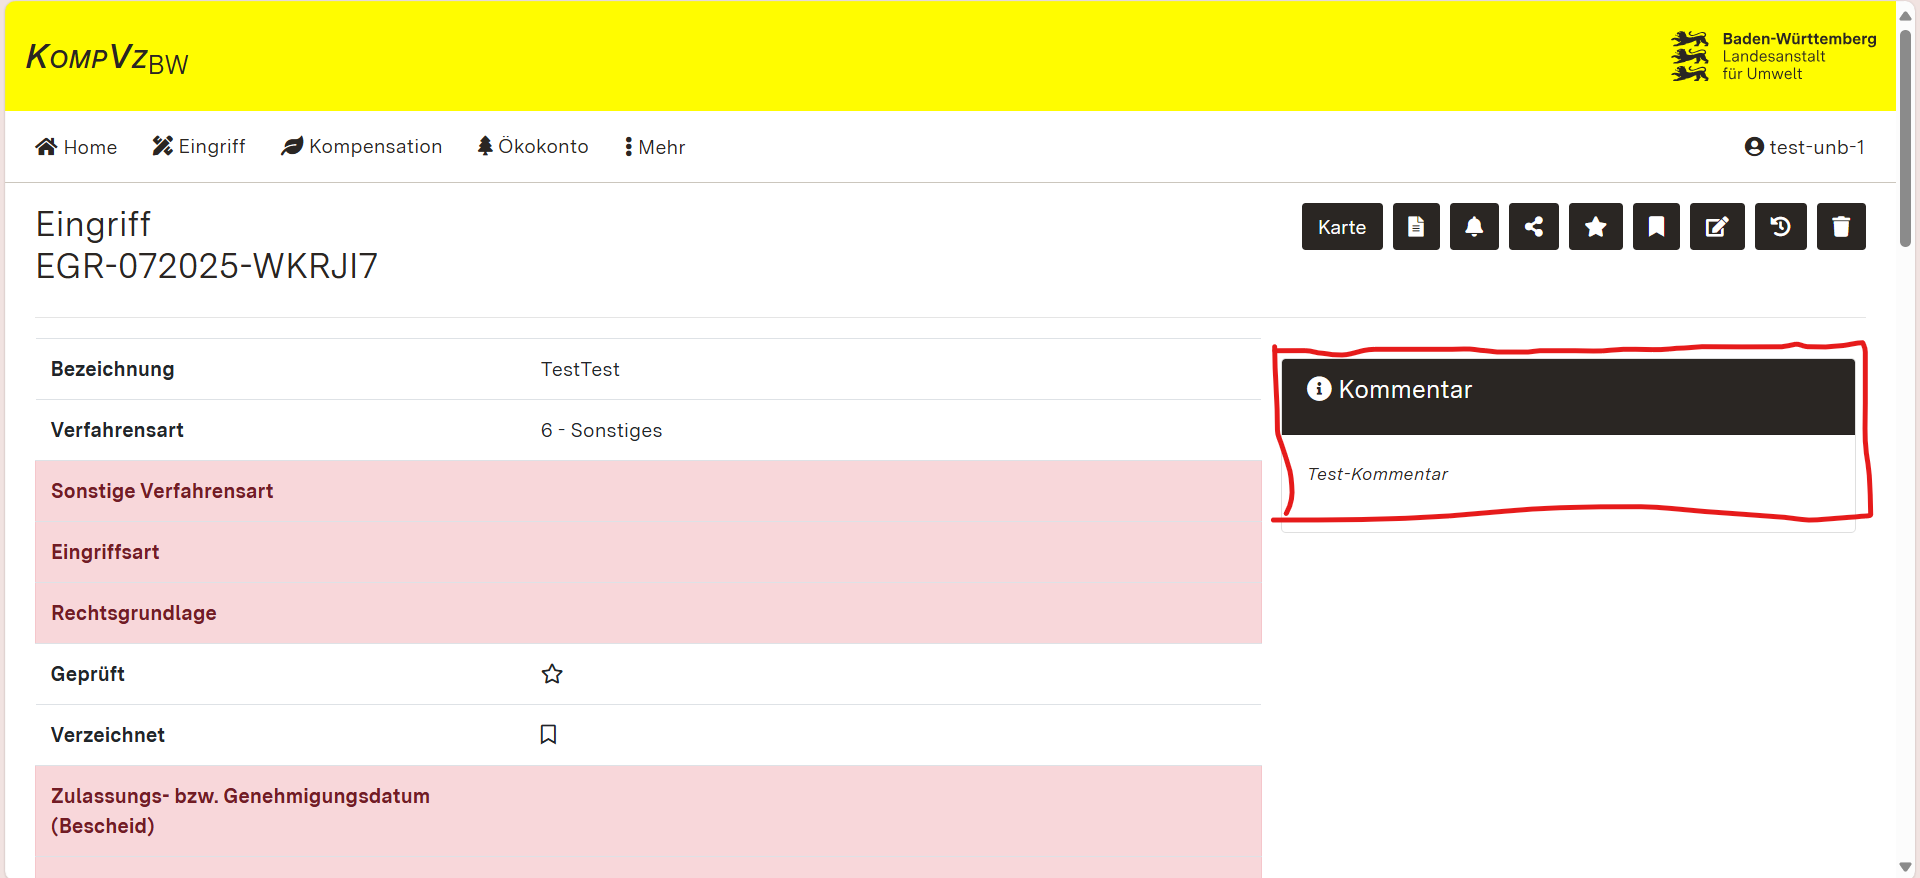This screenshot has width=1920, height=878.
Task: Click the Karte button
Action: (x=1341, y=227)
